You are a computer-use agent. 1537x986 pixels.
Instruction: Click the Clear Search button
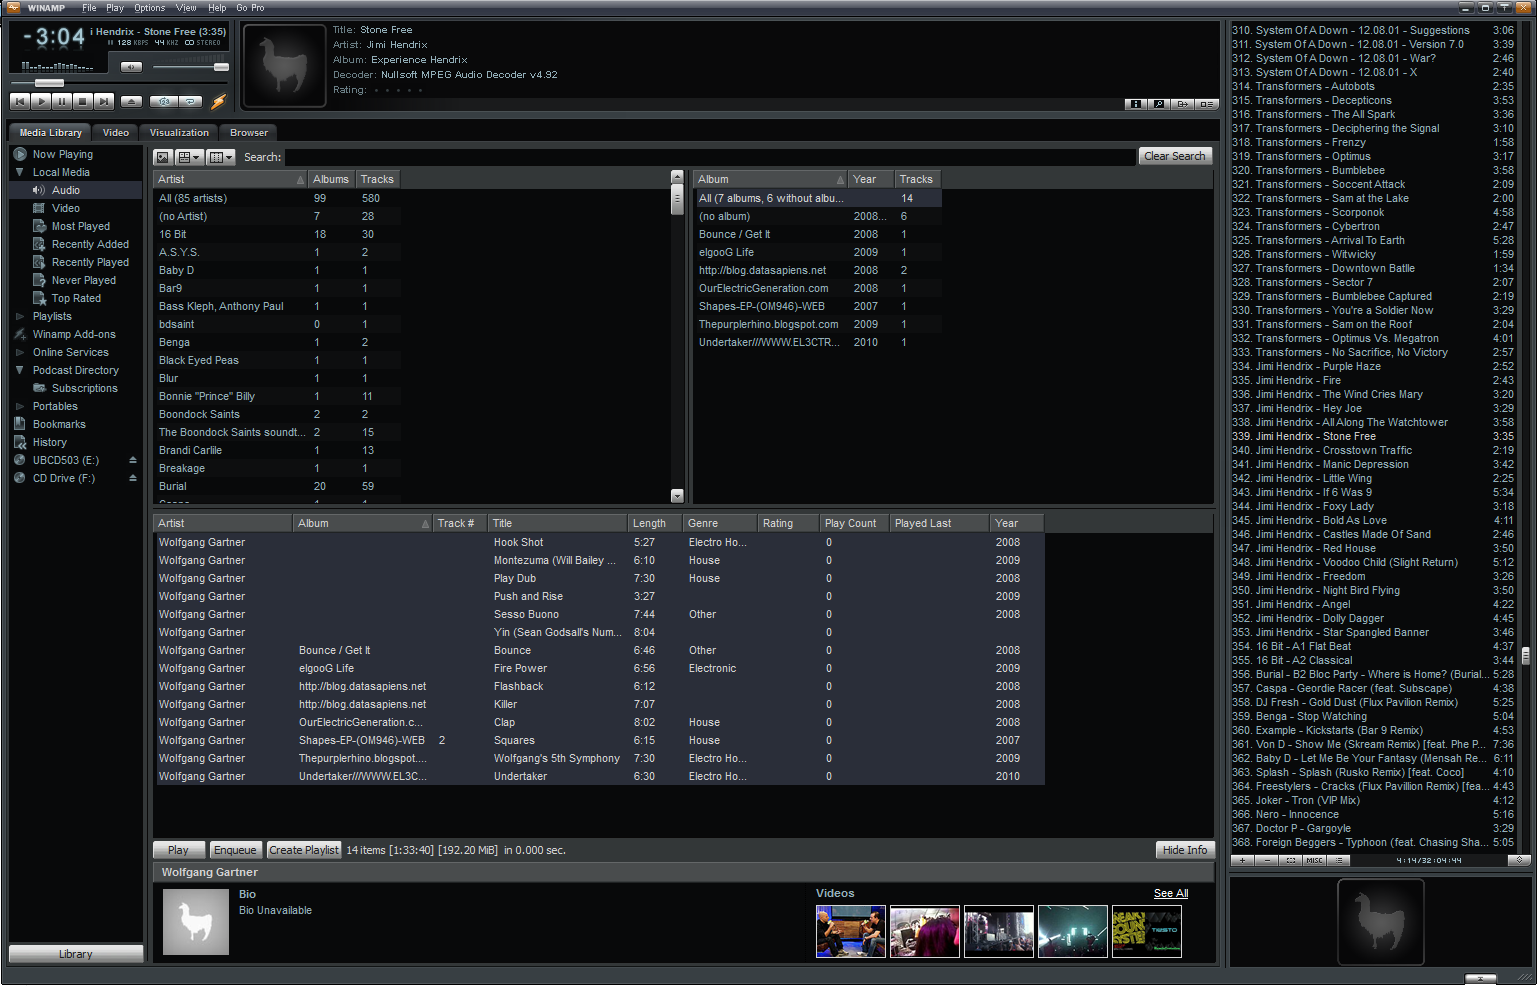1175,156
